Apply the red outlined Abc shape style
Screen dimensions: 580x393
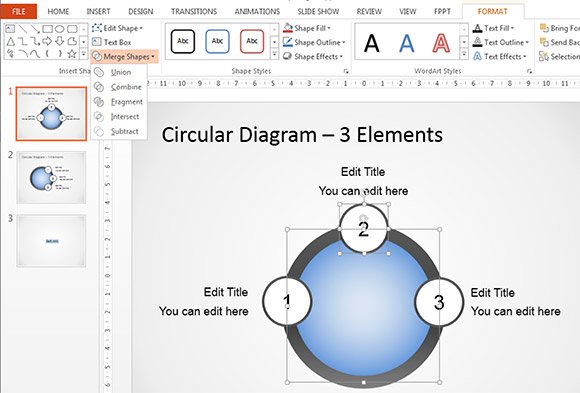(252, 41)
